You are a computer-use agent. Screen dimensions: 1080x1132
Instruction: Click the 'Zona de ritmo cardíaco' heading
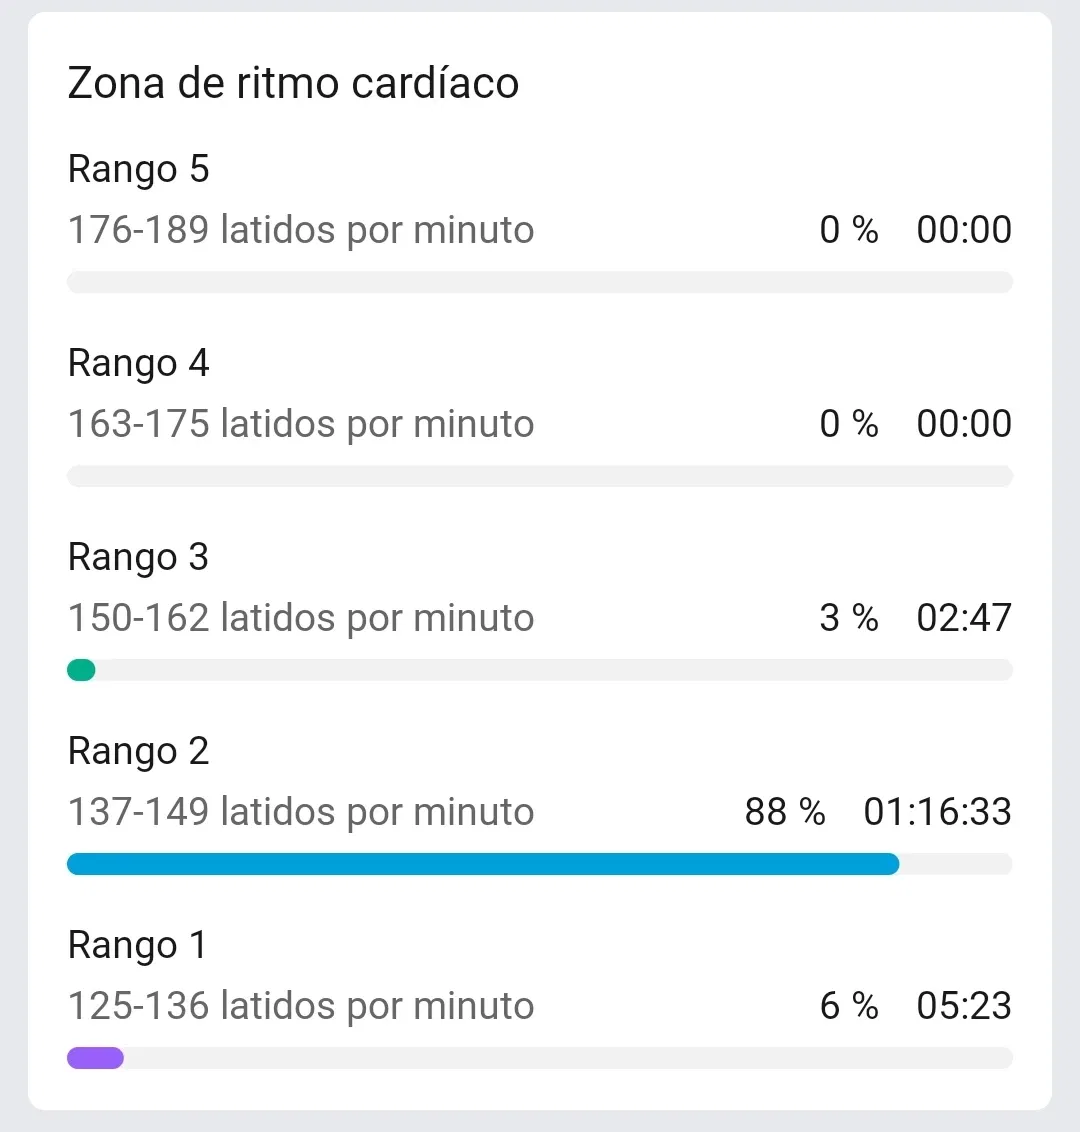[293, 83]
